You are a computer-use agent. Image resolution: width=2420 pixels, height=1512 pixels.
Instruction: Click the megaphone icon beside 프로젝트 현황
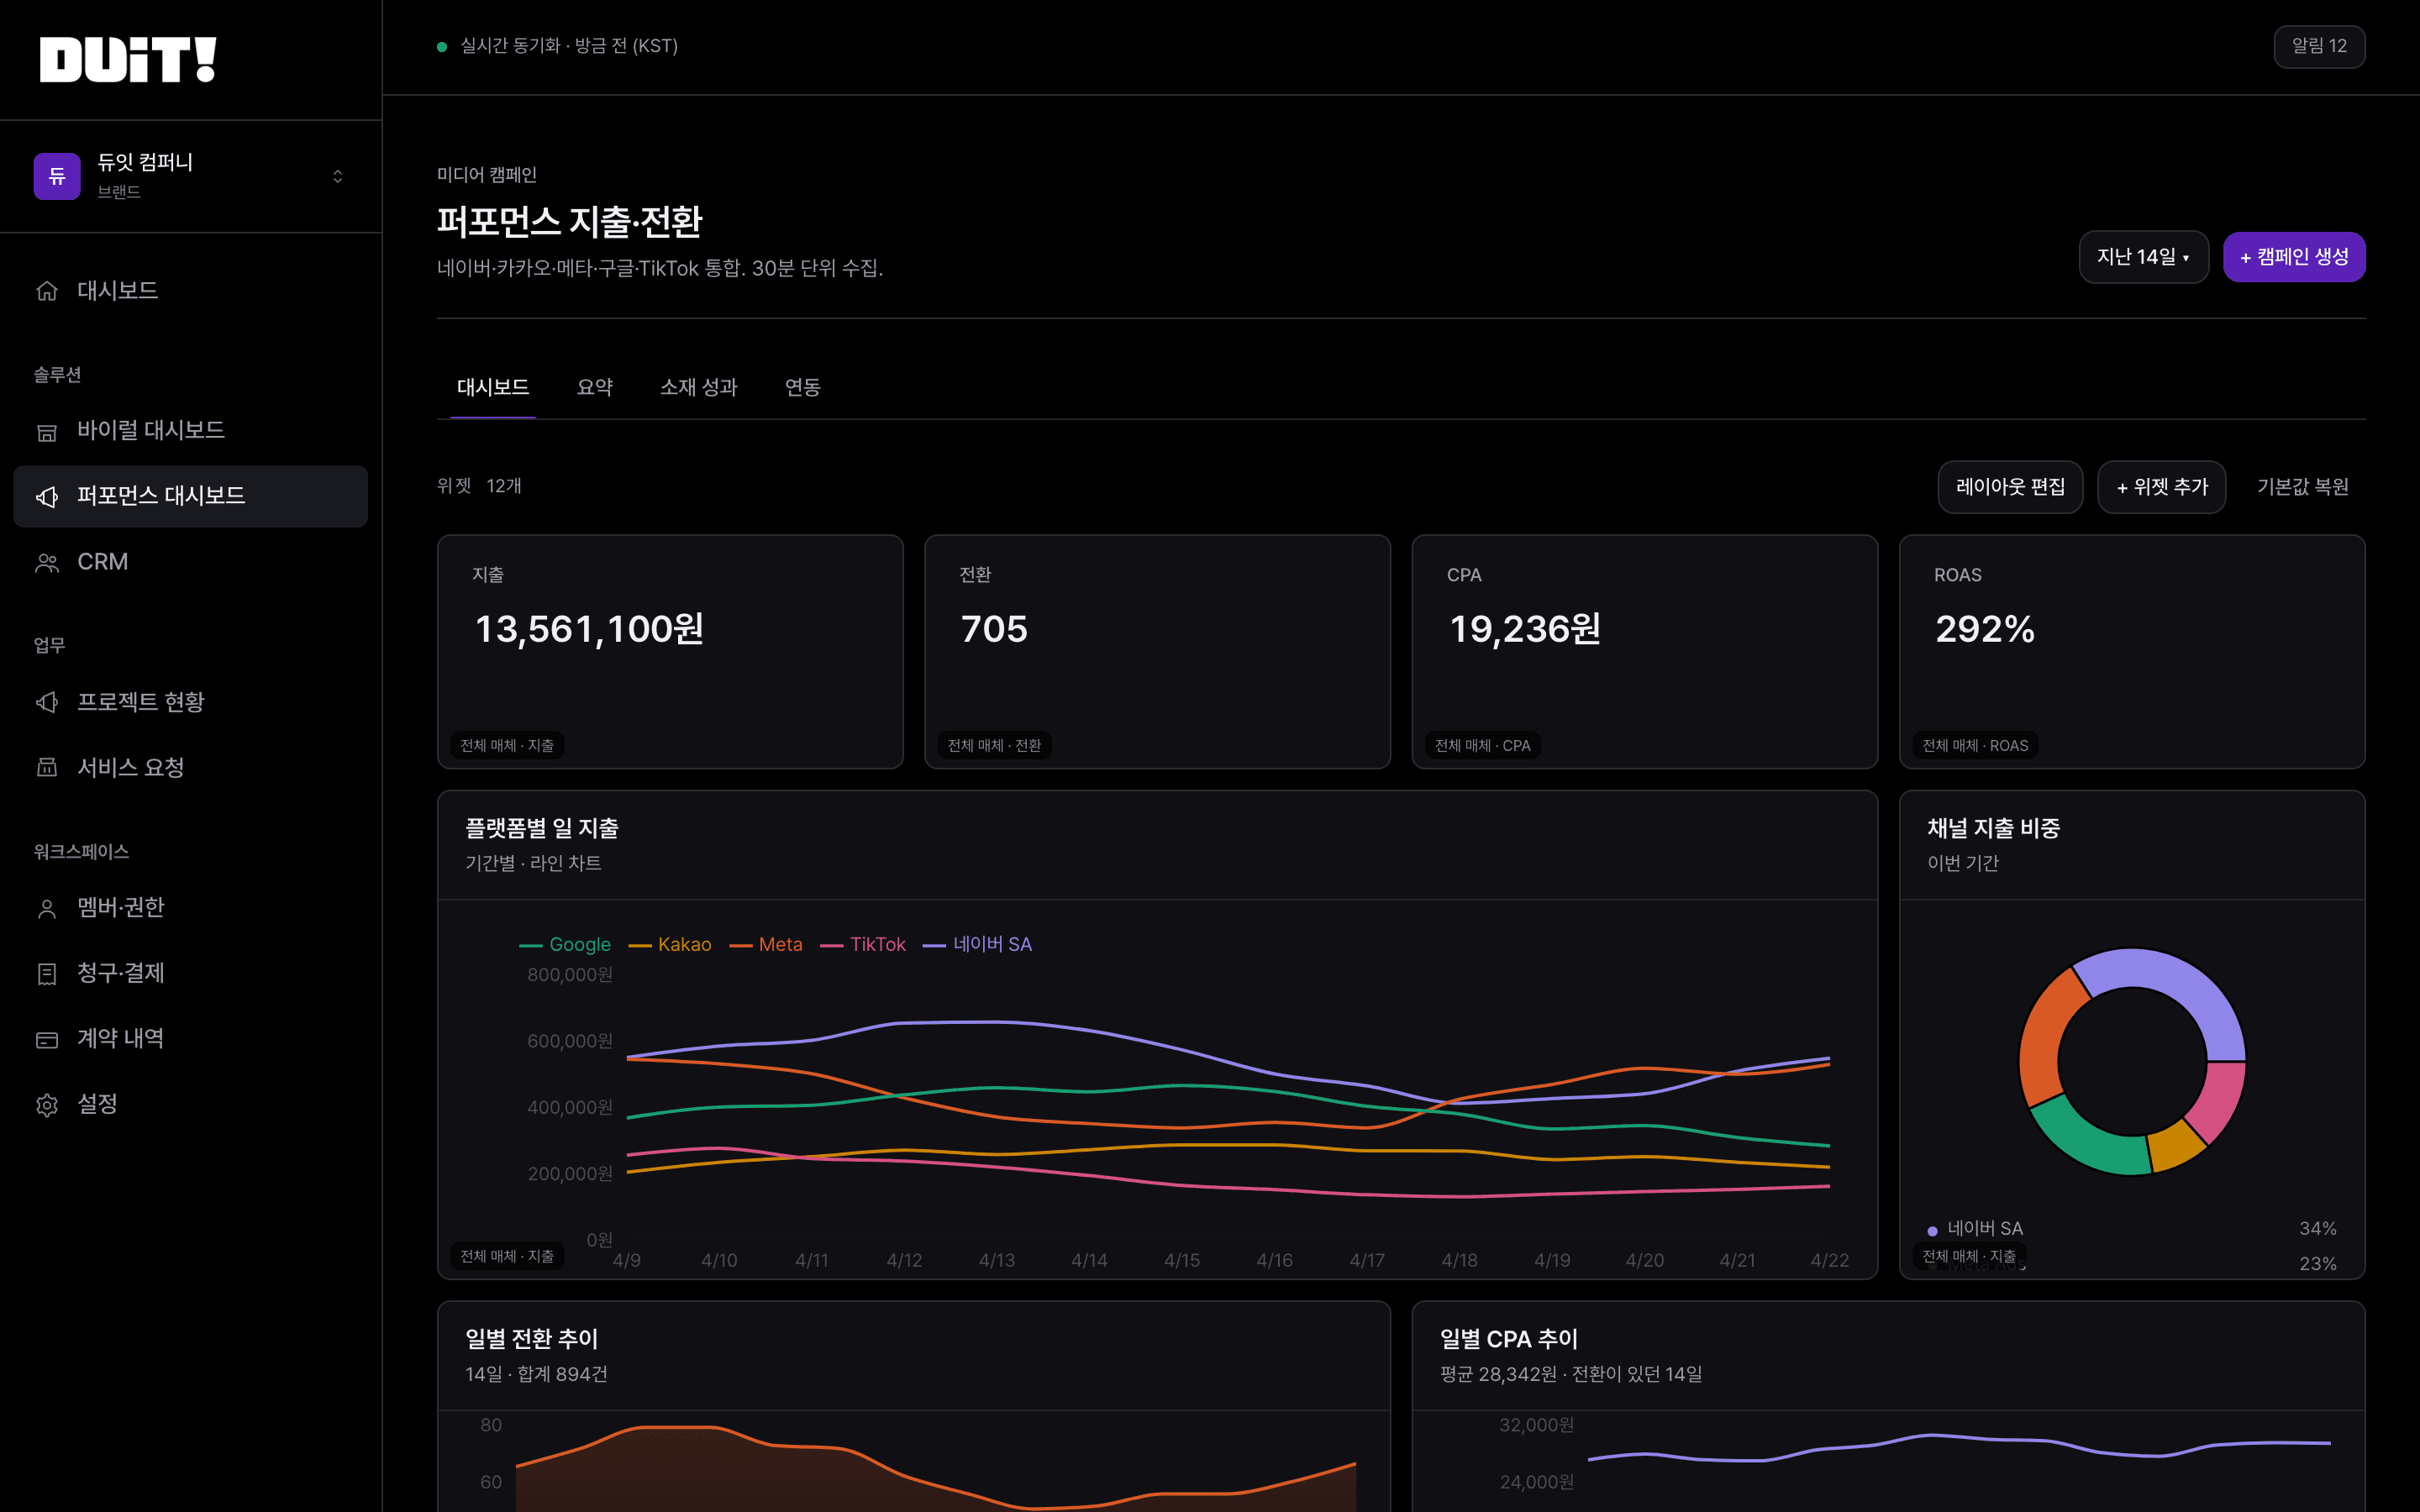pyautogui.click(x=47, y=702)
